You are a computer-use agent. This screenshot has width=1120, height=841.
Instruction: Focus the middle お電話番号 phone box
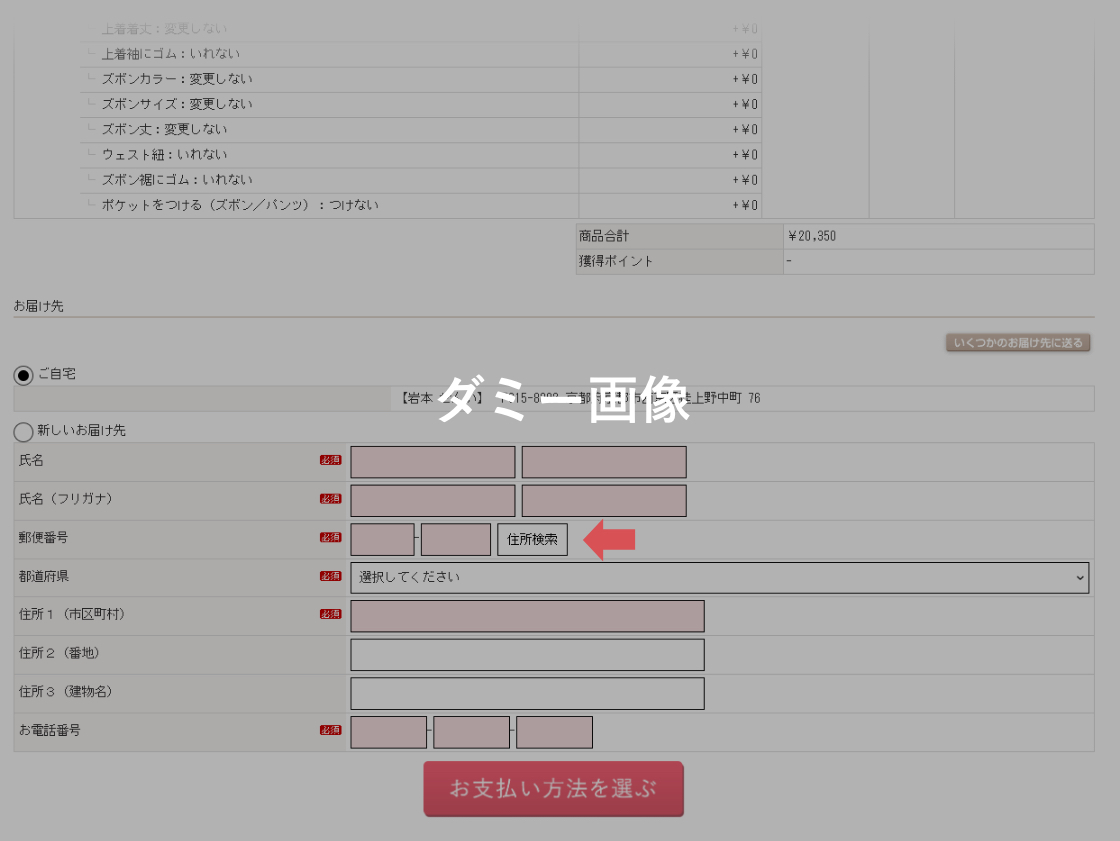[471, 732]
